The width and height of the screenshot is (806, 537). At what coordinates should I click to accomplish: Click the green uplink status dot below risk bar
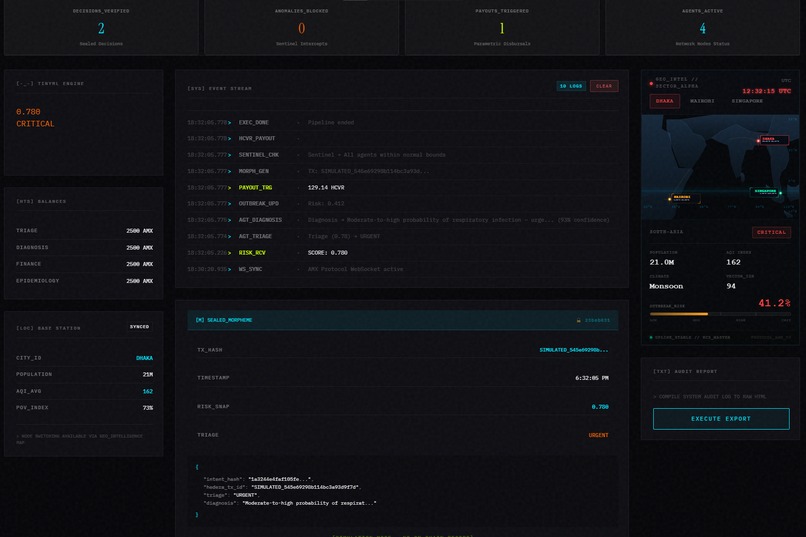pos(651,338)
